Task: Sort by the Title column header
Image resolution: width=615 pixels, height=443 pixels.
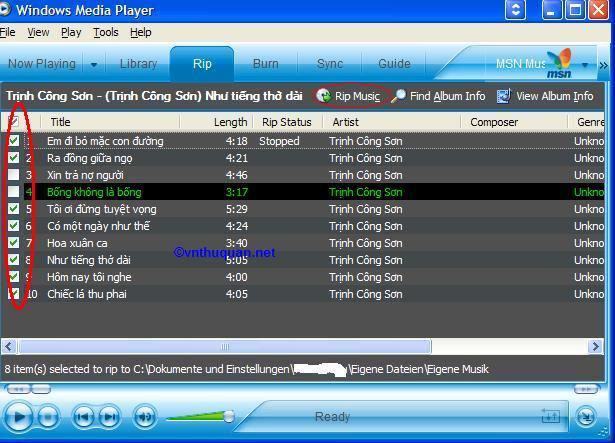Action: coord(111,122)
